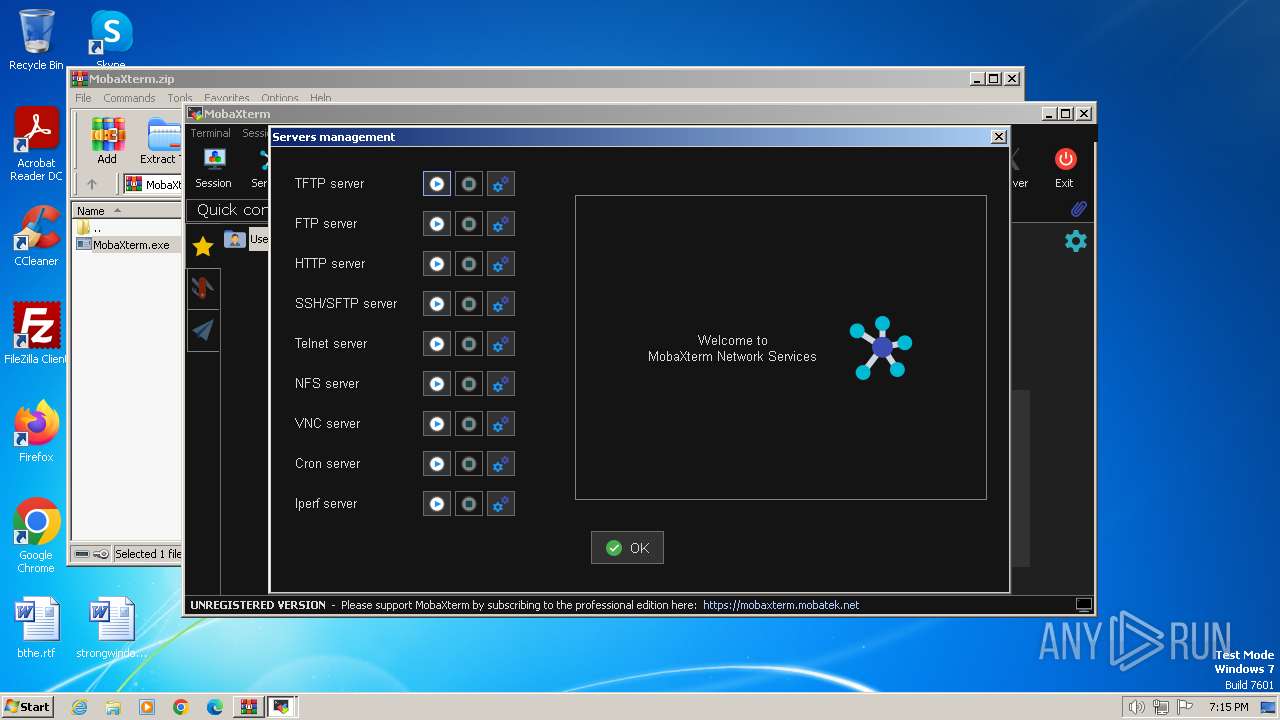Screen dimensions: 1280x720
Task: Confirm with the OK button
Action: tap(627, 548)
